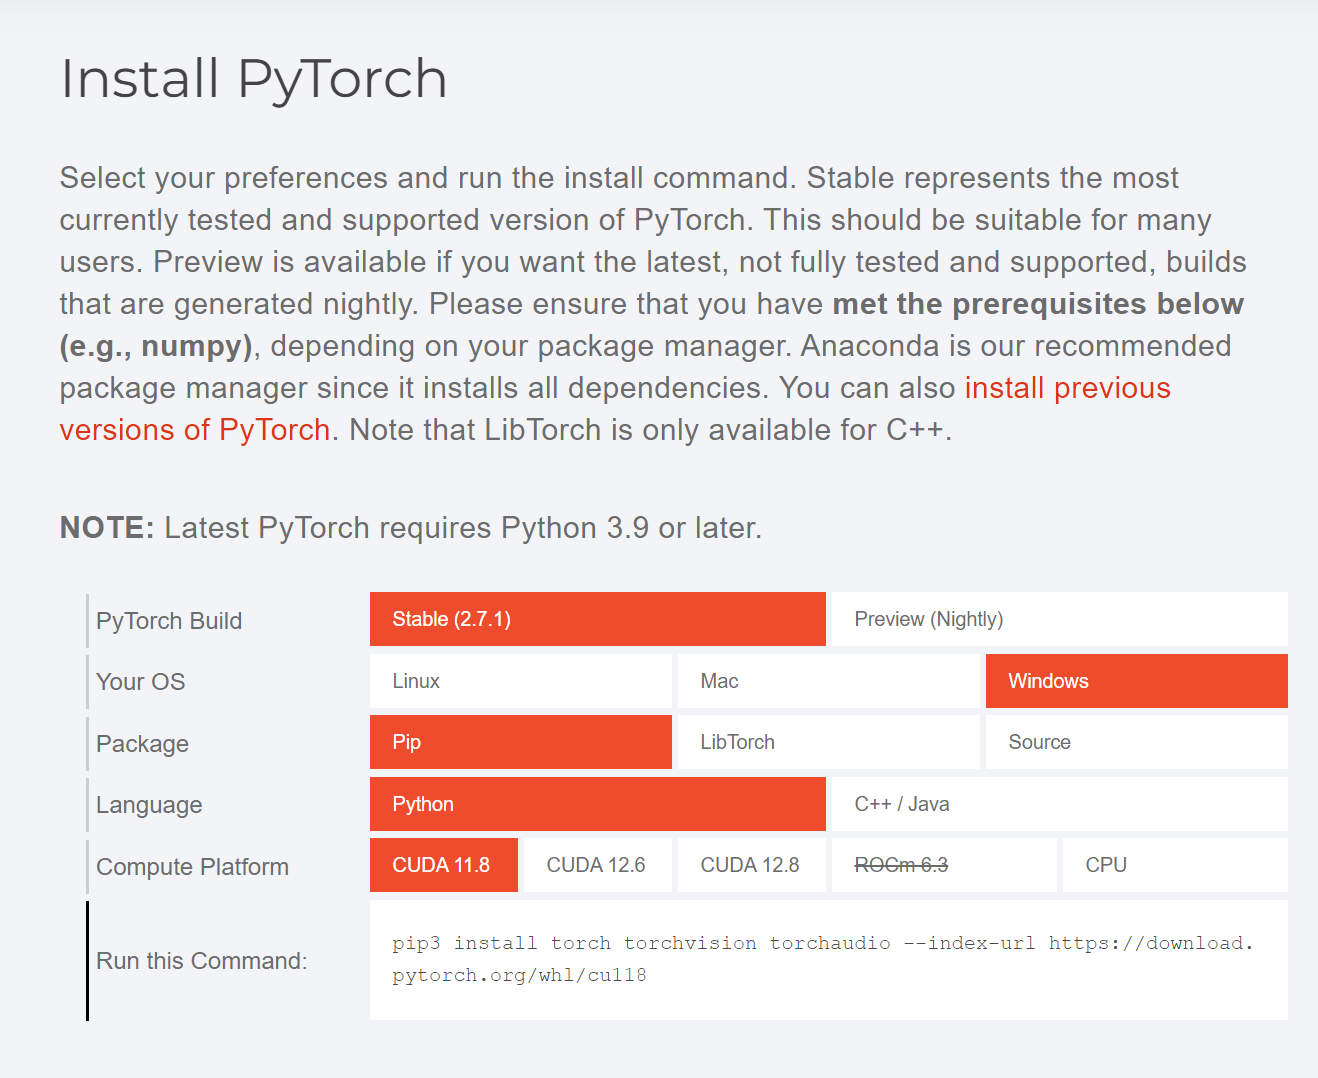This screenshot has width=1318, height=1078.
Task: Select CUDA 12.6 compute platform
Action: pos(597,865)
